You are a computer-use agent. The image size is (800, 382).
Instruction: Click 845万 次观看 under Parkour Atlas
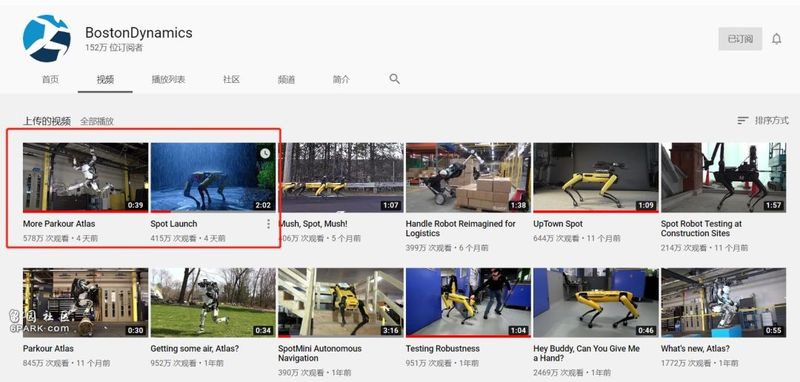click(x=46, y=363)
